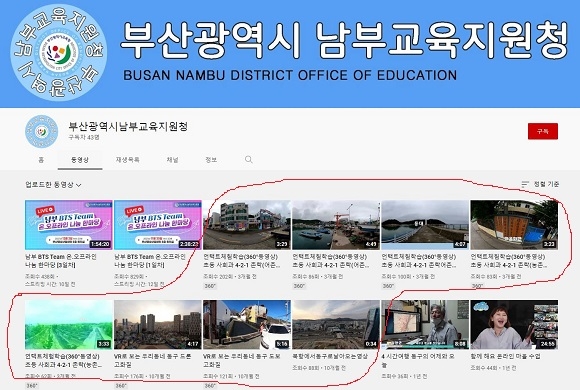Expand the 업로드한 동영상 dropdown

53,184
